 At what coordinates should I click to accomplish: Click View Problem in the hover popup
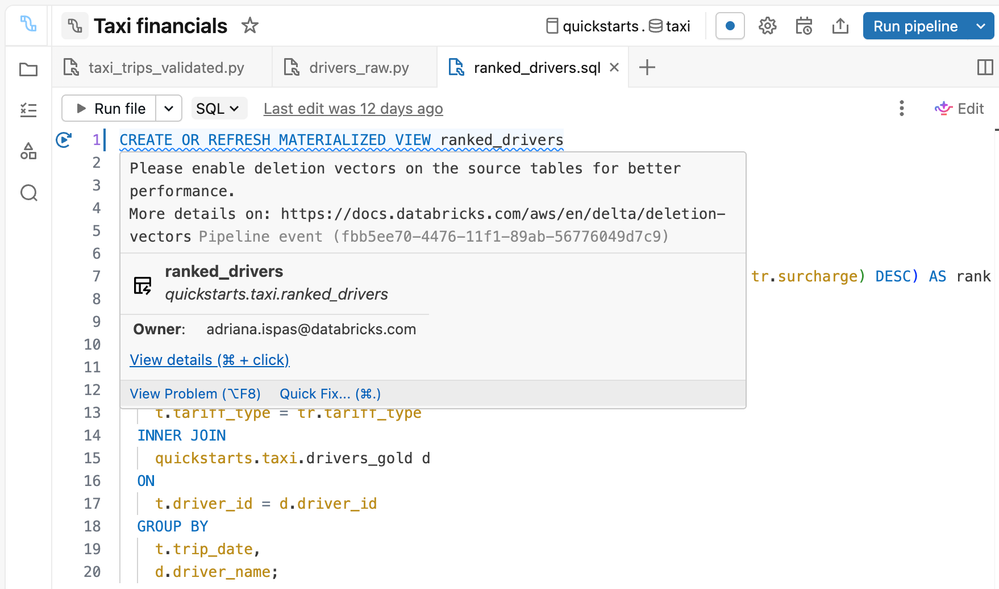point(195,394)
